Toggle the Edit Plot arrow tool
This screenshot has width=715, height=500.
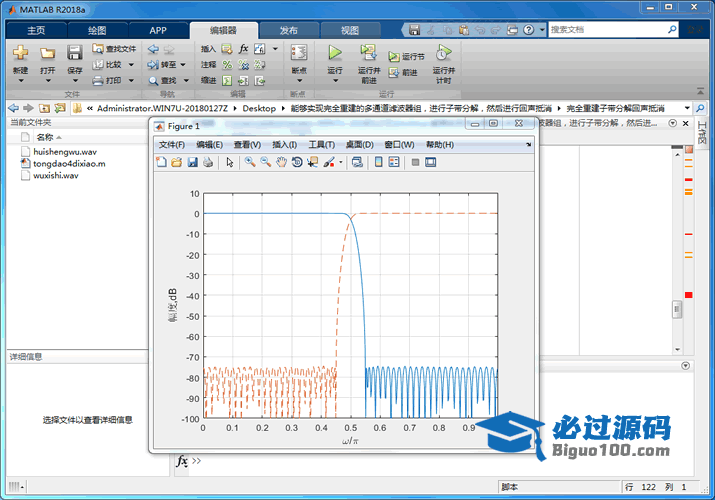coord(229,162)
